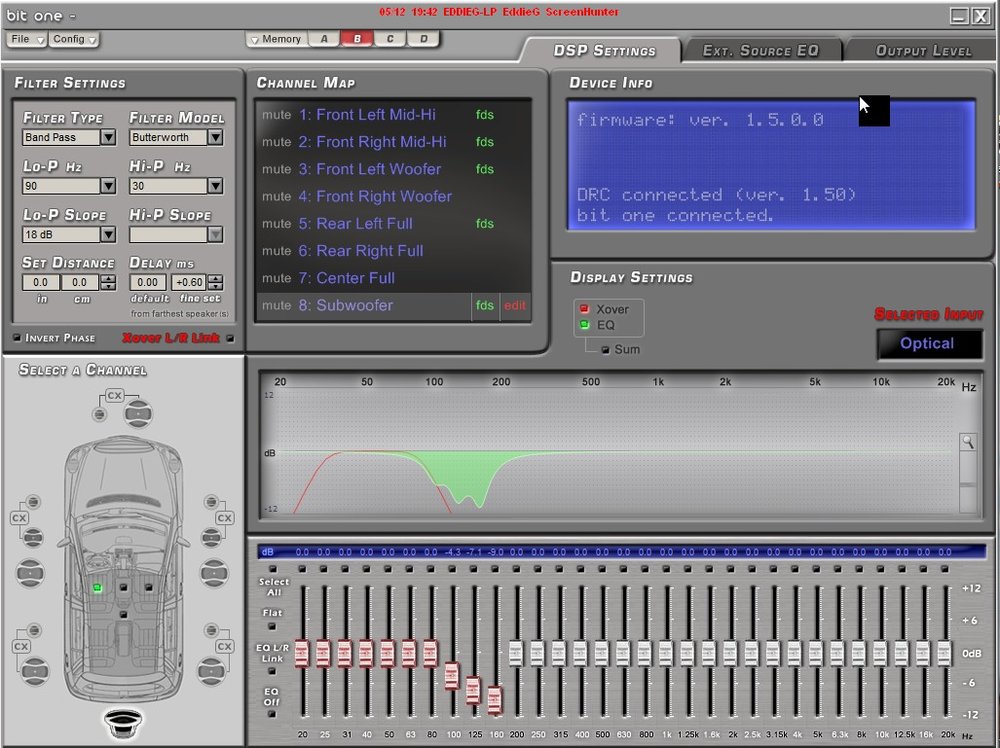Click the 160 Hz EQ fader
The height and width of the screenshot is (748, 1000).
coord(495,700)
